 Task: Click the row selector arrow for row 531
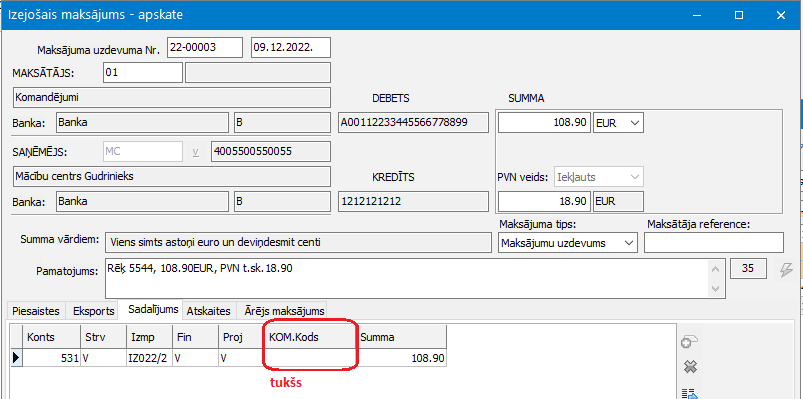(x=16, y=358)
